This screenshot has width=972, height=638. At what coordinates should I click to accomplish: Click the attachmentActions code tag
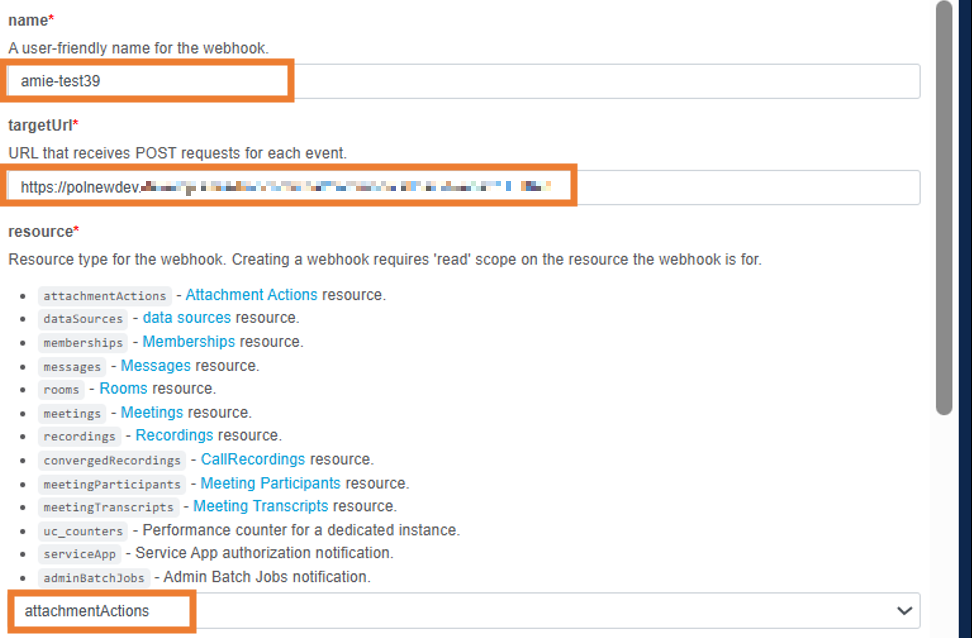pyautogui.click(x=105, y=296)
